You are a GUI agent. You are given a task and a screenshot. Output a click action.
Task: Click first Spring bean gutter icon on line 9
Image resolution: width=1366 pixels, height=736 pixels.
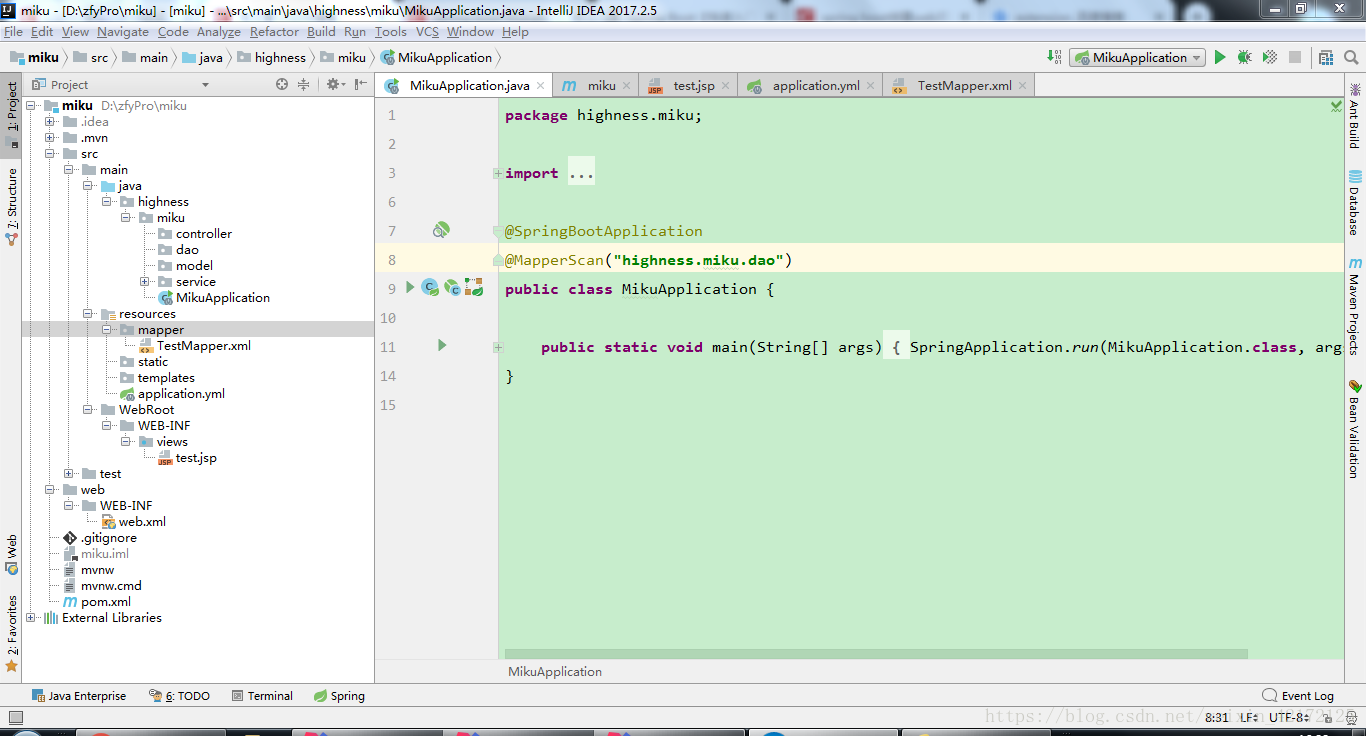(x=430, y=288)
